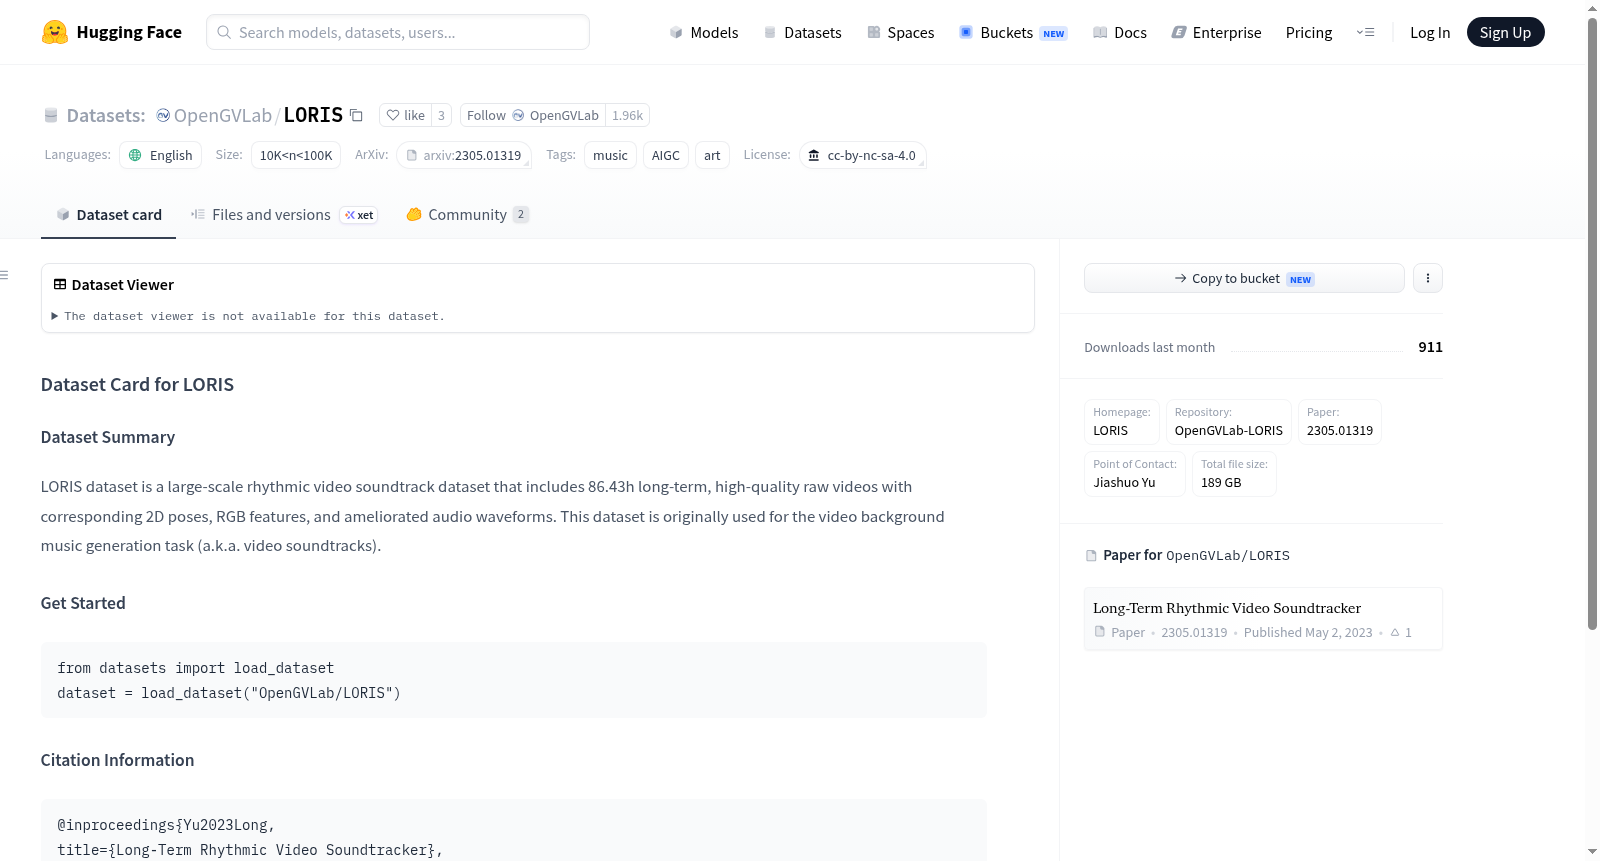Focus the search models, datasets, users field

[398, 32]
